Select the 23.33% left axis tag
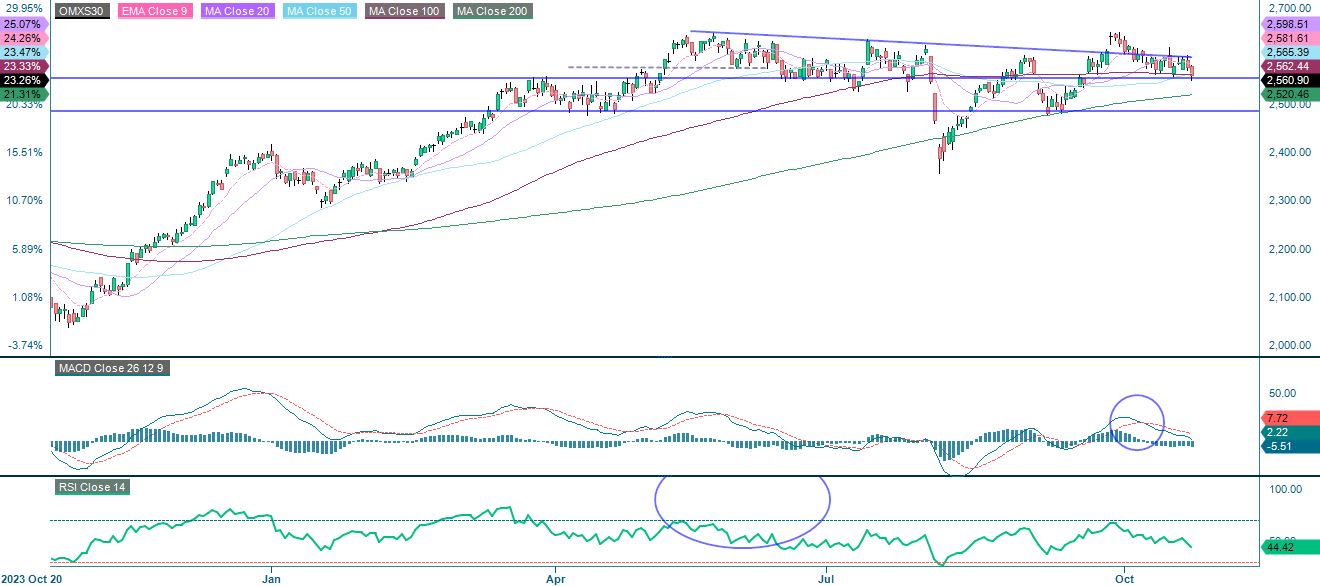The width and height of the screenshot is (1320, 586). tap(24, 66)
